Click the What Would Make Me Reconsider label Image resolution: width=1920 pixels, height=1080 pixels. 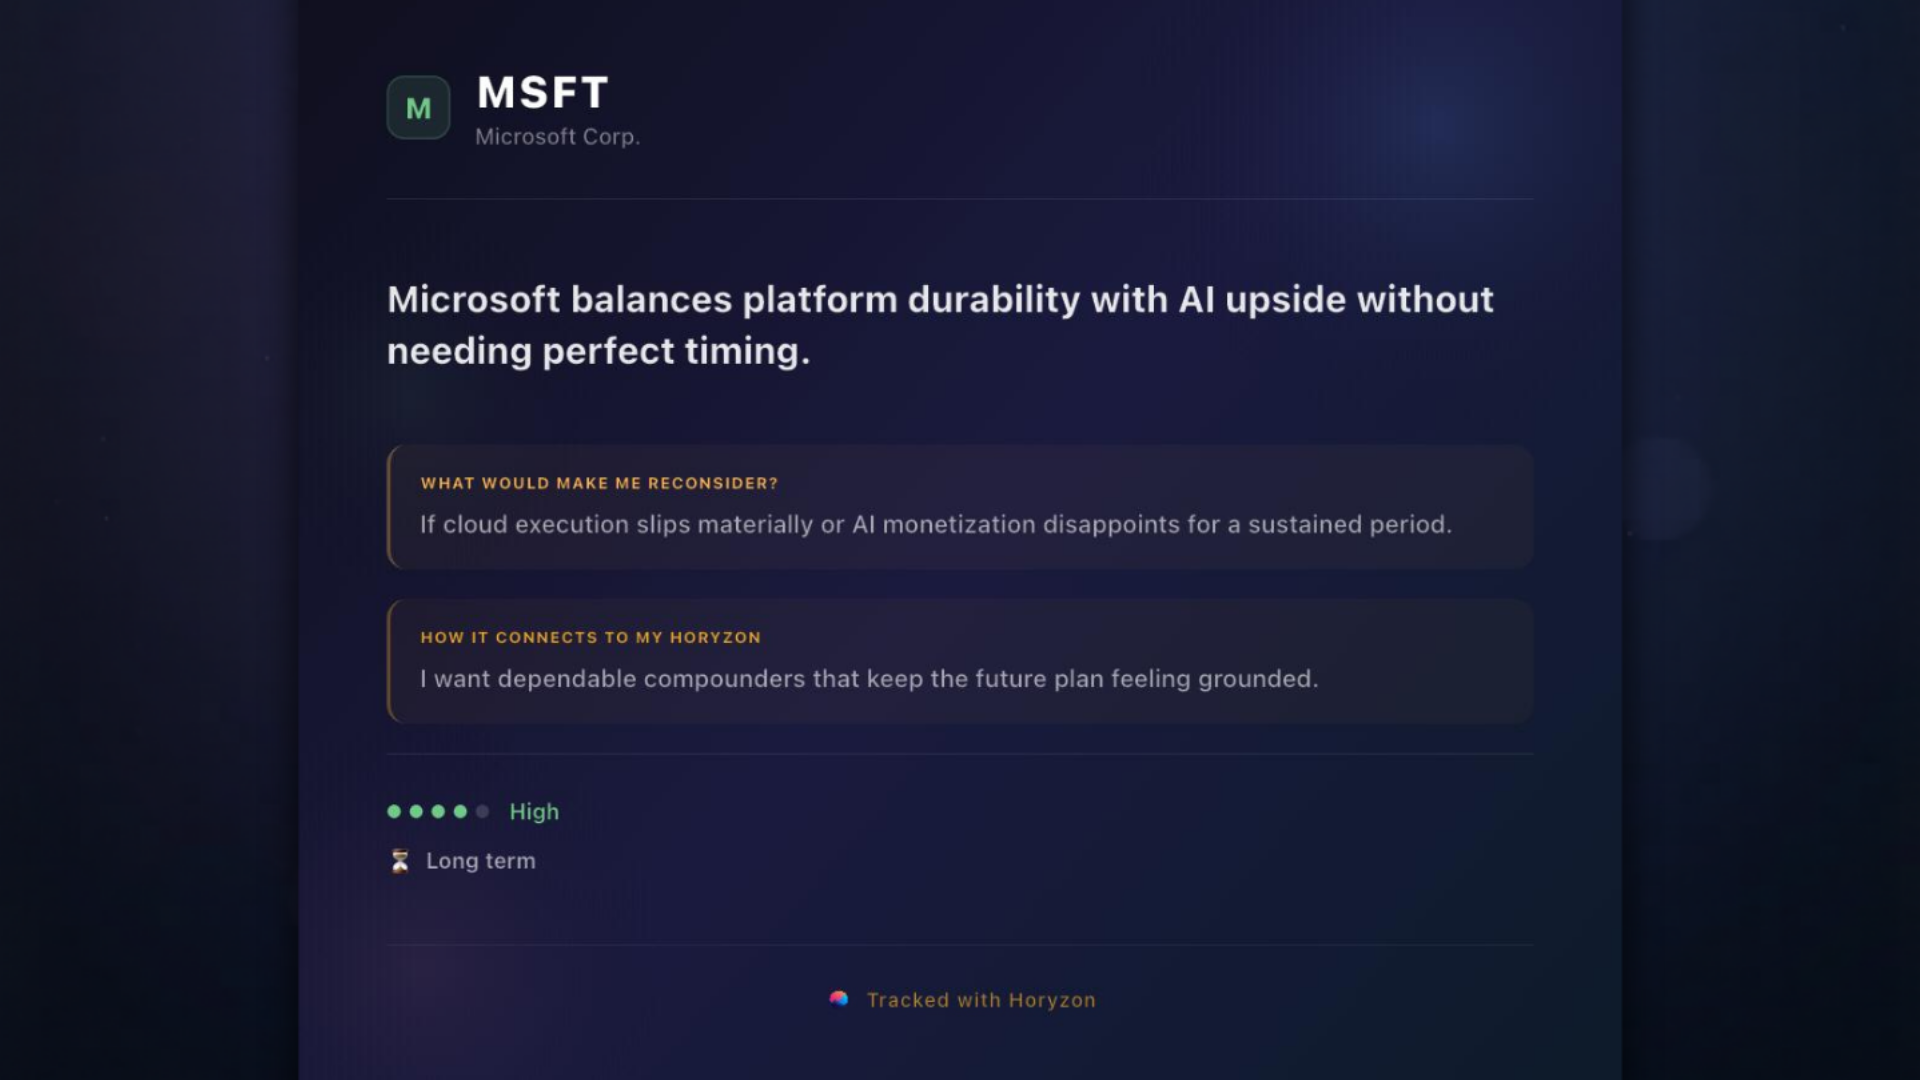pyautogui.click(x=599, y=483)
